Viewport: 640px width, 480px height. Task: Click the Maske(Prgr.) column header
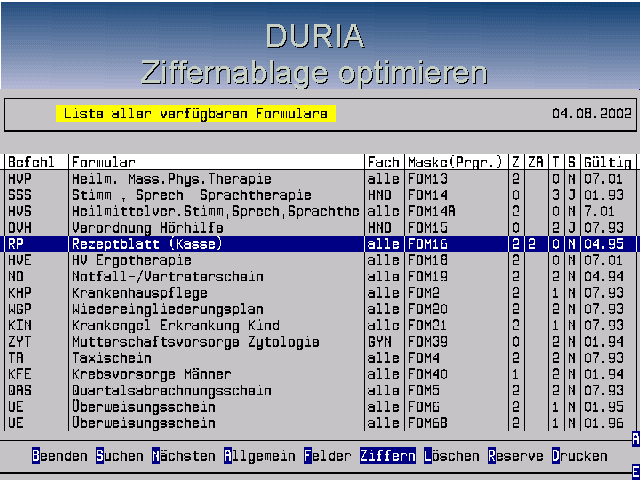pos(455,162)
